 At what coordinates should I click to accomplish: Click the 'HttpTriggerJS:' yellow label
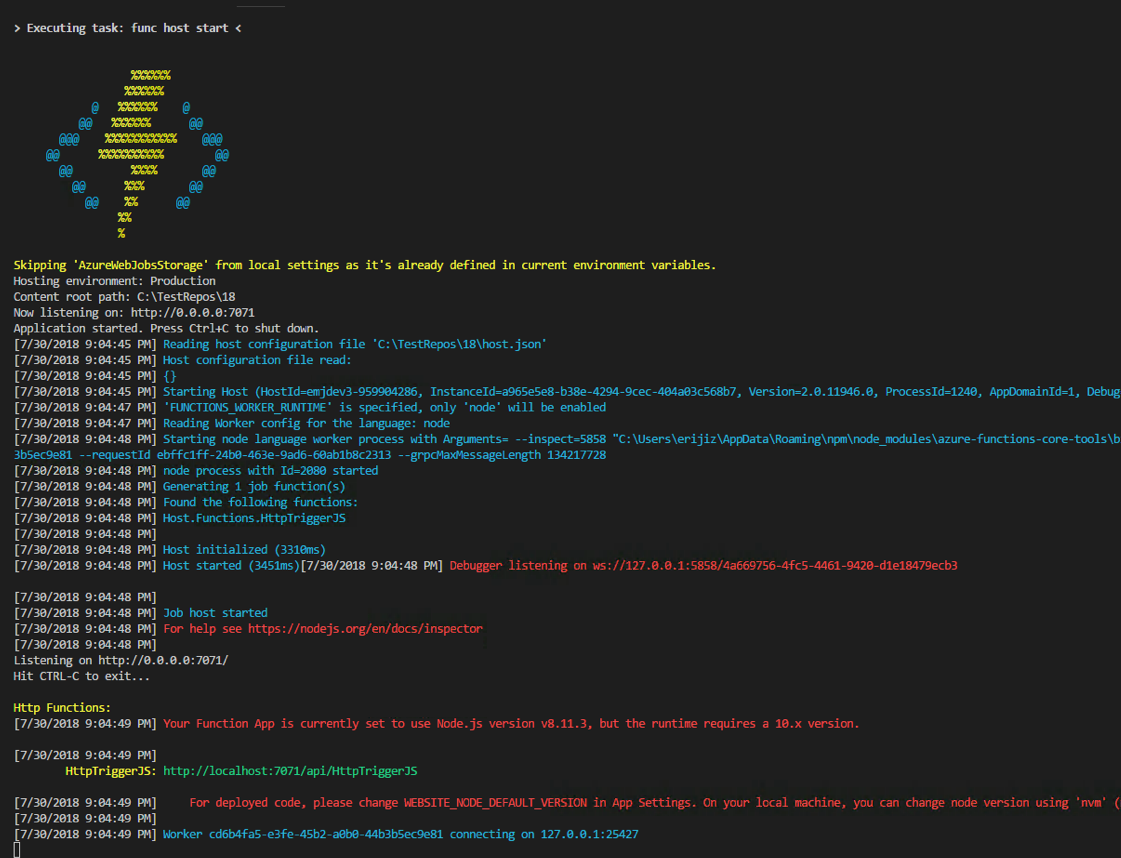click(x=111, y=771)
